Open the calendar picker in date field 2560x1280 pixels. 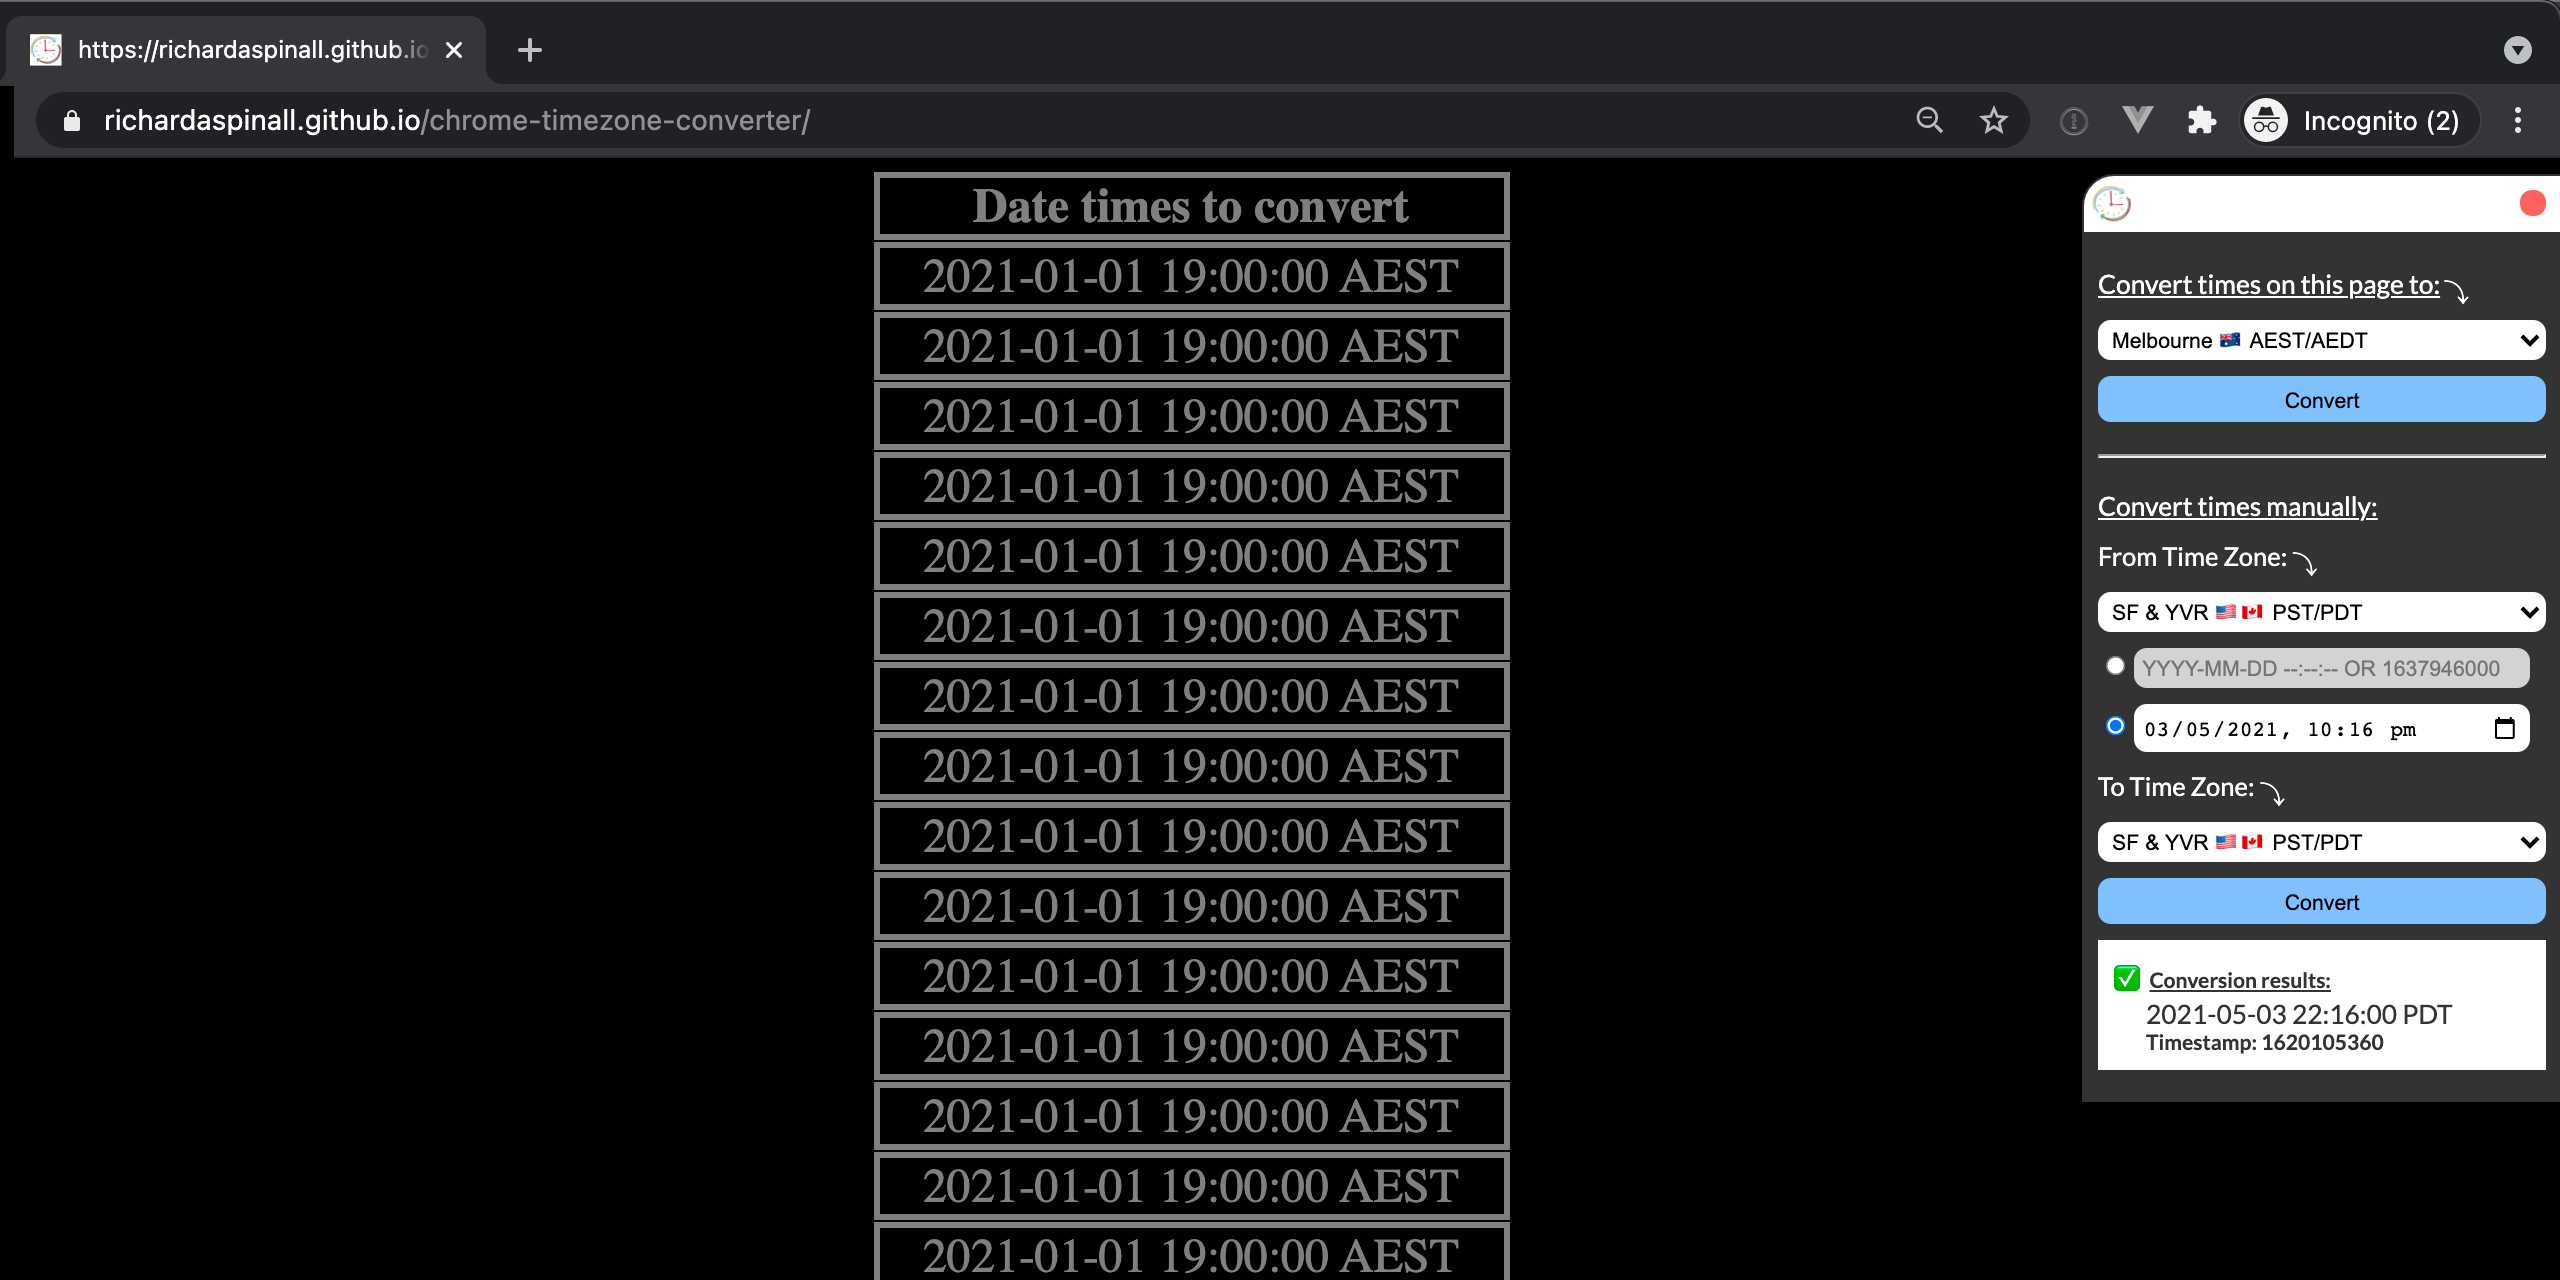coord(2504,729)
